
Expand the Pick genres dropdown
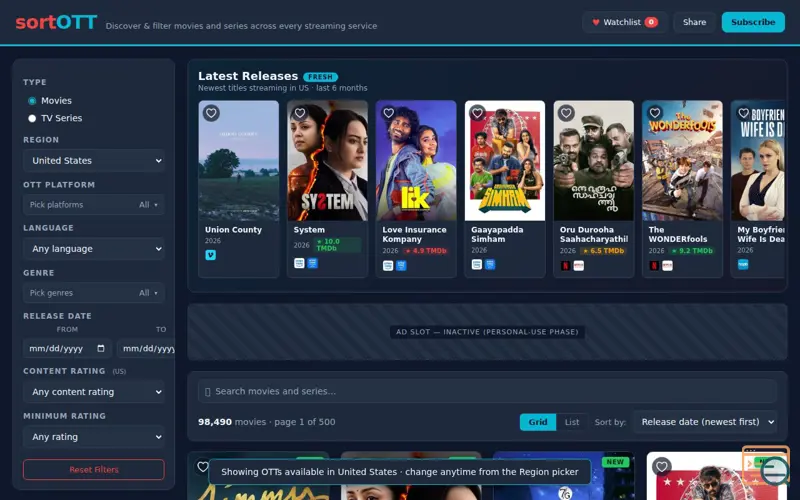(94, 293)
